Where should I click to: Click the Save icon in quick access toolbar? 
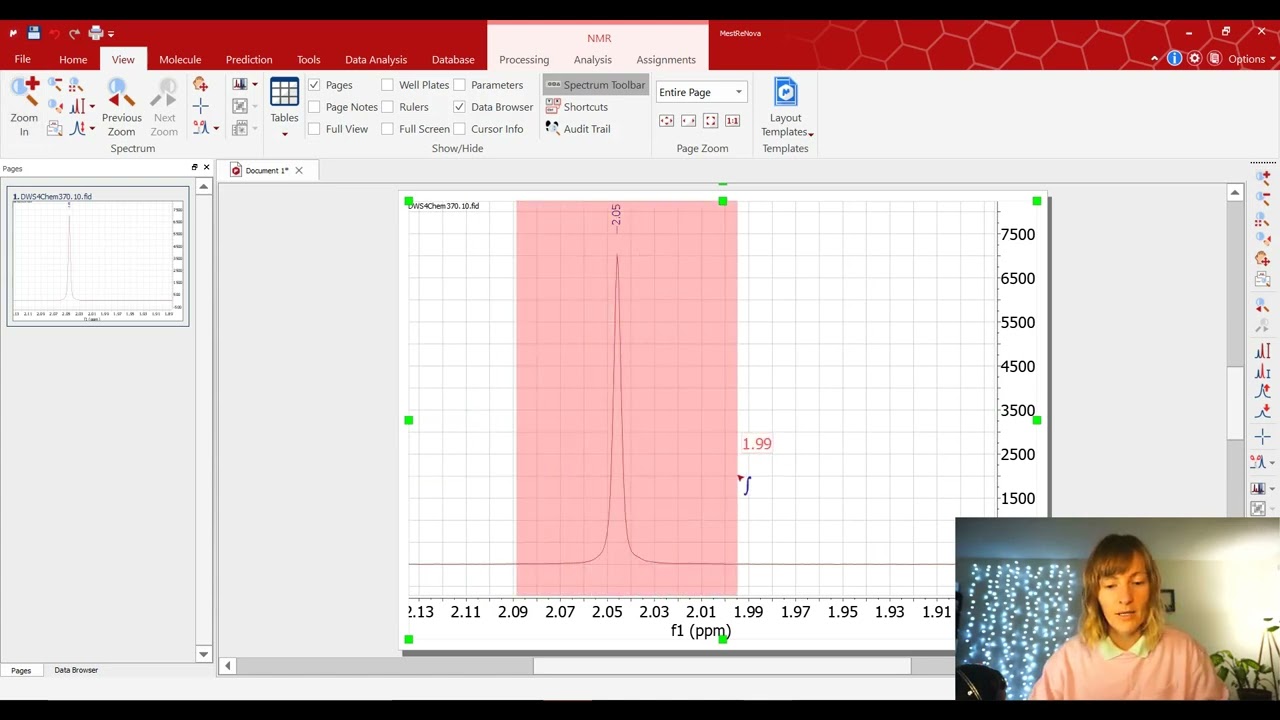(x=33, y=33)
